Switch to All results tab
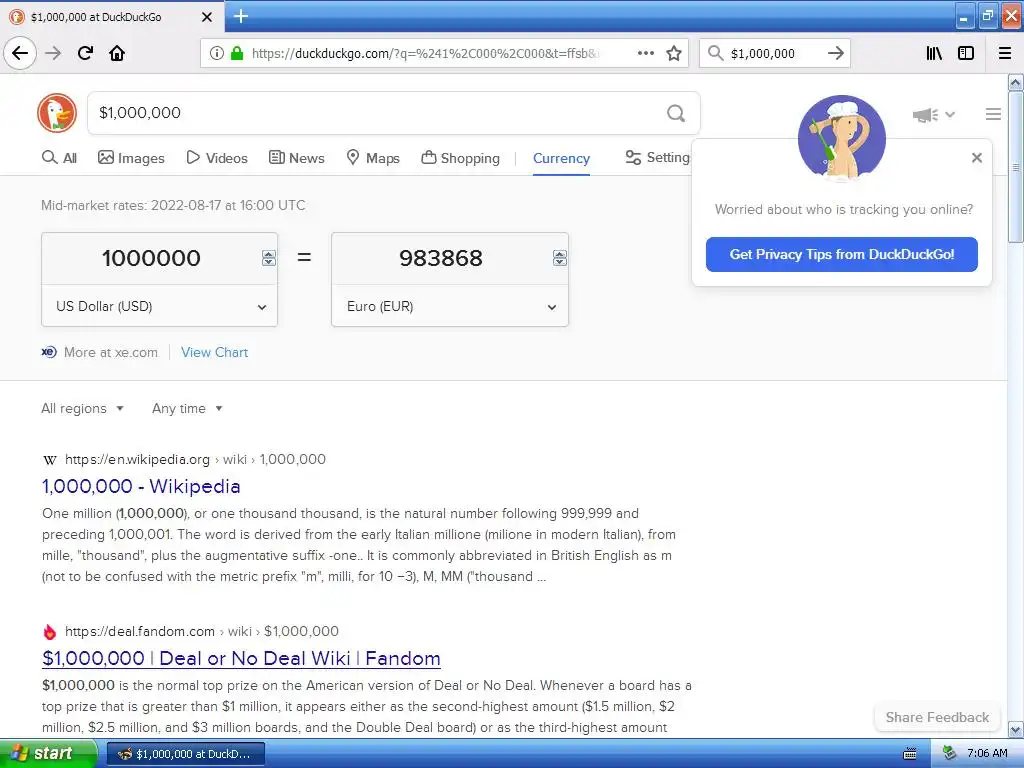 coord(59,158)
